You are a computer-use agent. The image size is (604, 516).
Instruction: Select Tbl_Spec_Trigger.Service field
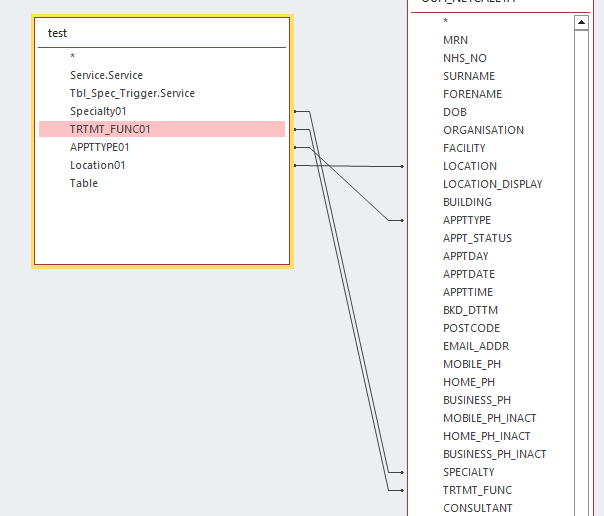point(132,93)
